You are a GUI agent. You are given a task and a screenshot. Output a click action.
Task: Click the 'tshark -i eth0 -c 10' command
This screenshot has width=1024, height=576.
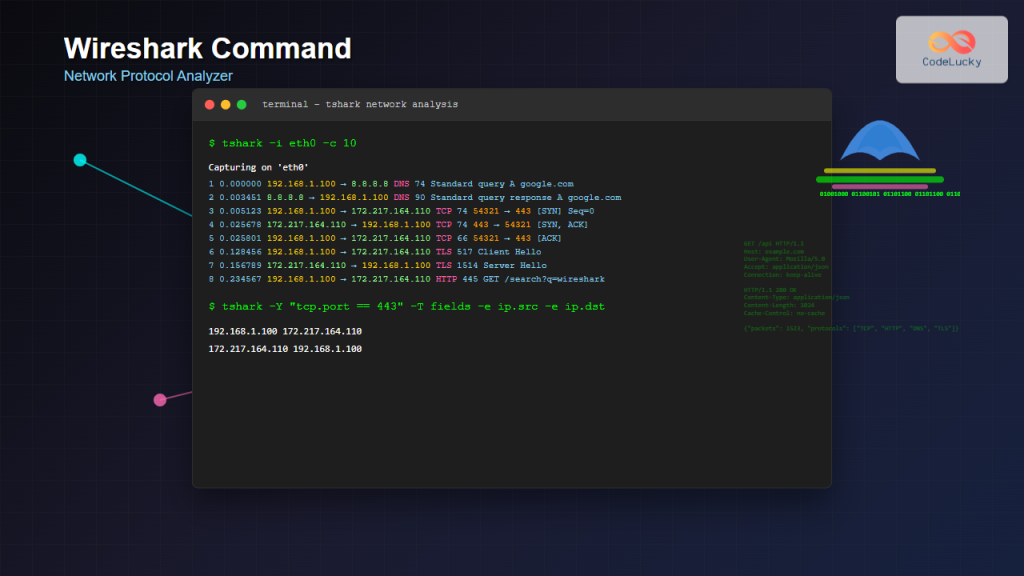point(282,144)
